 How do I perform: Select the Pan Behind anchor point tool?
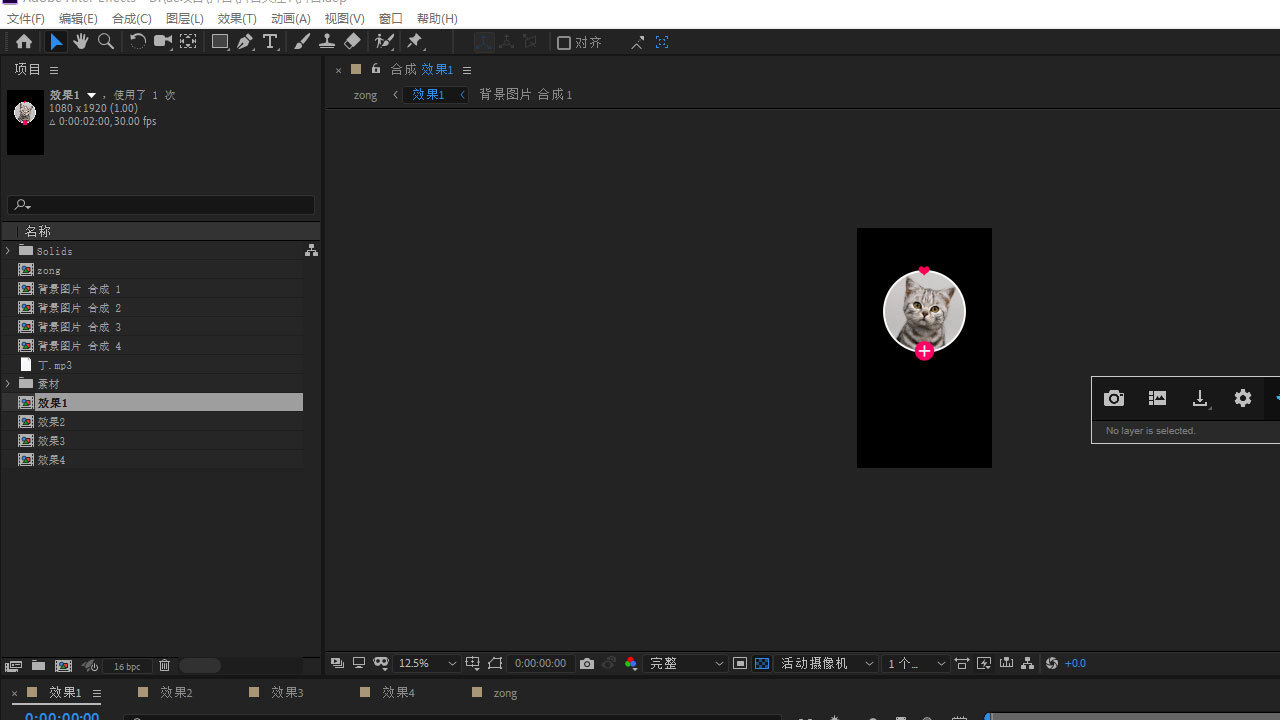[188, 42]
